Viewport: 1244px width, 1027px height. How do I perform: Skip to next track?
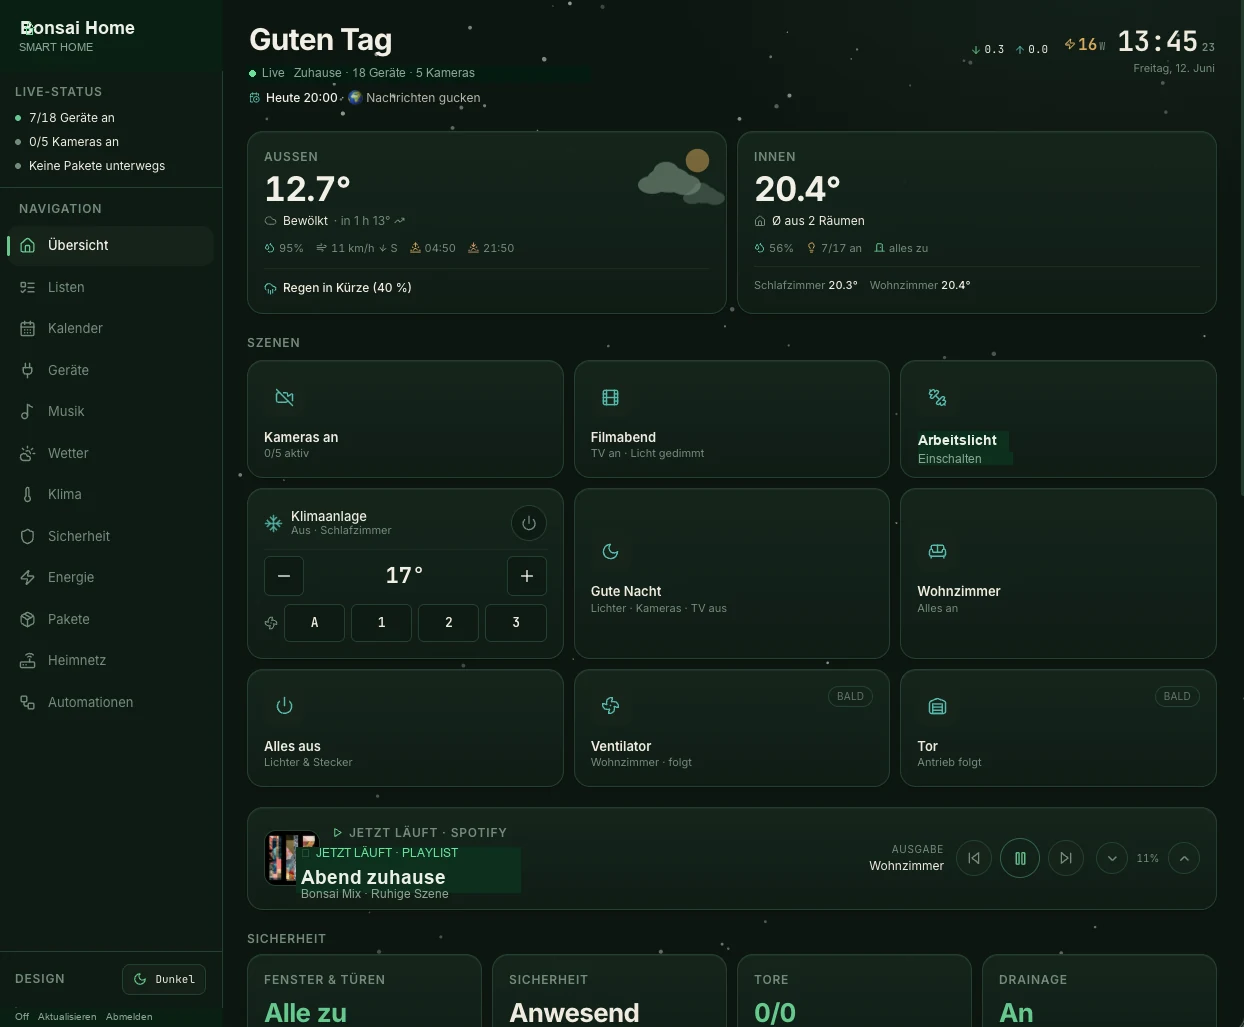point(1066,858)
